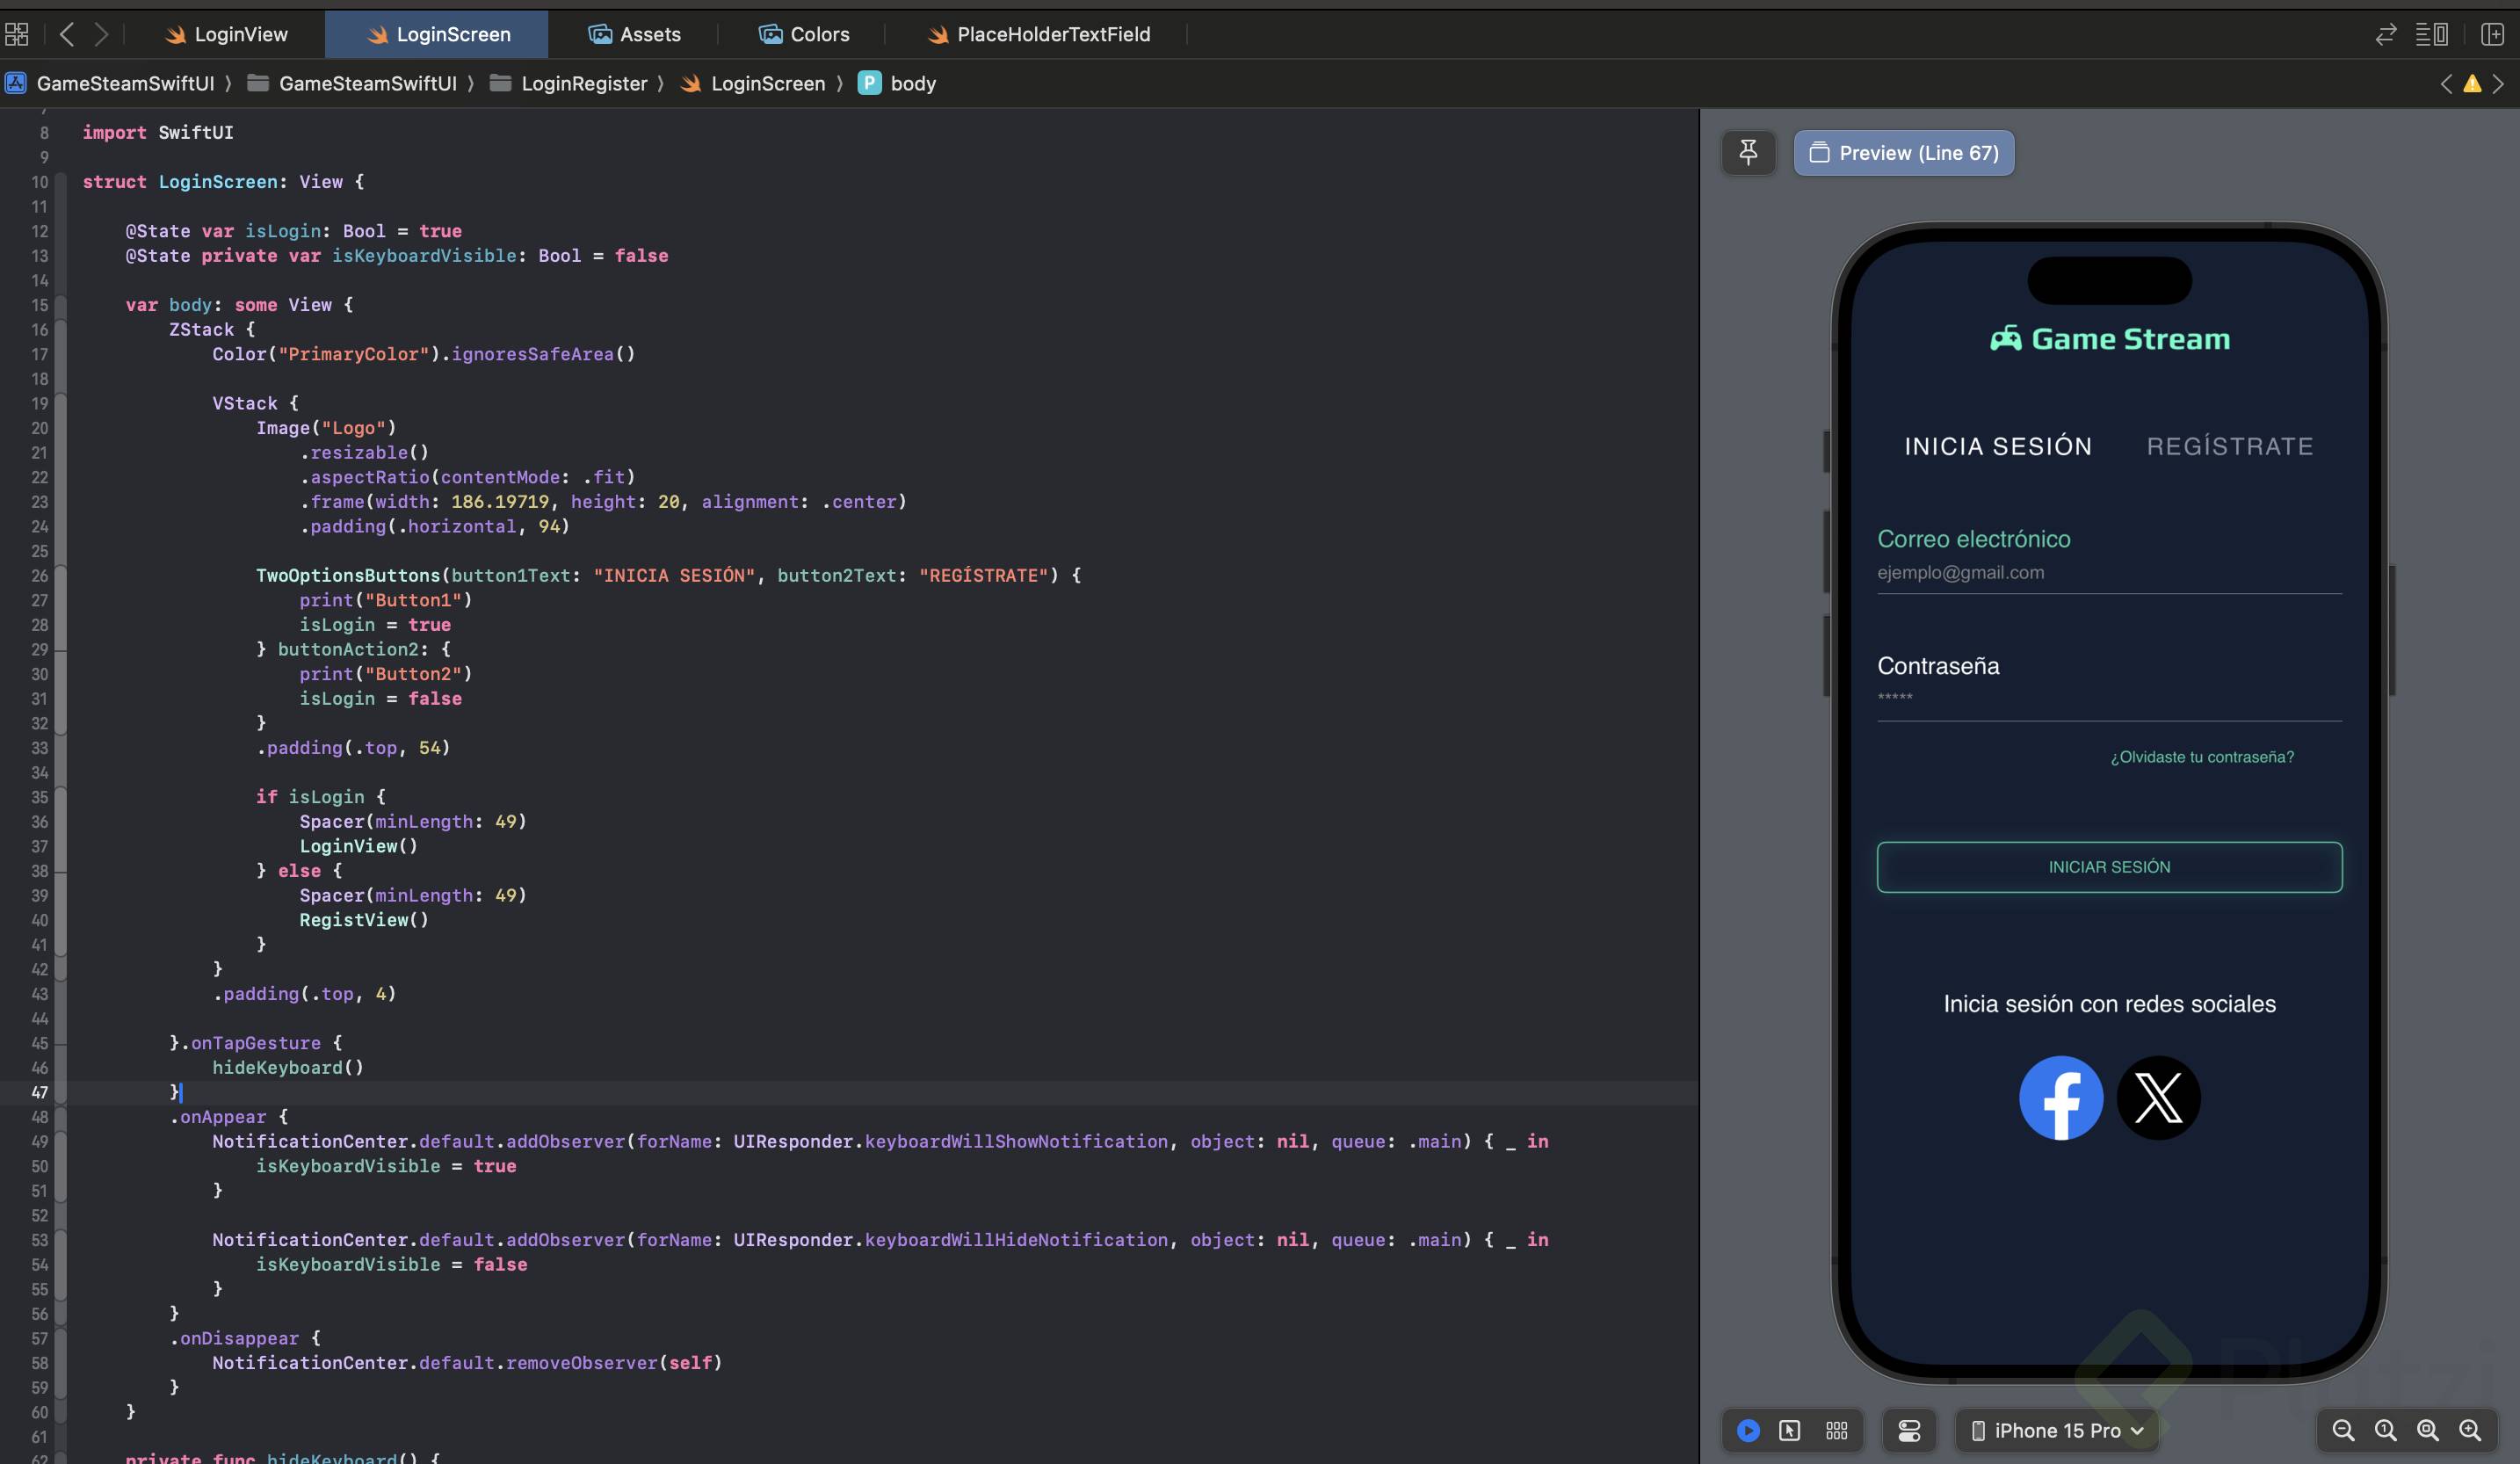Select Preview (Line 67) button
2520x1464 pixels.
pos(1904,153)
